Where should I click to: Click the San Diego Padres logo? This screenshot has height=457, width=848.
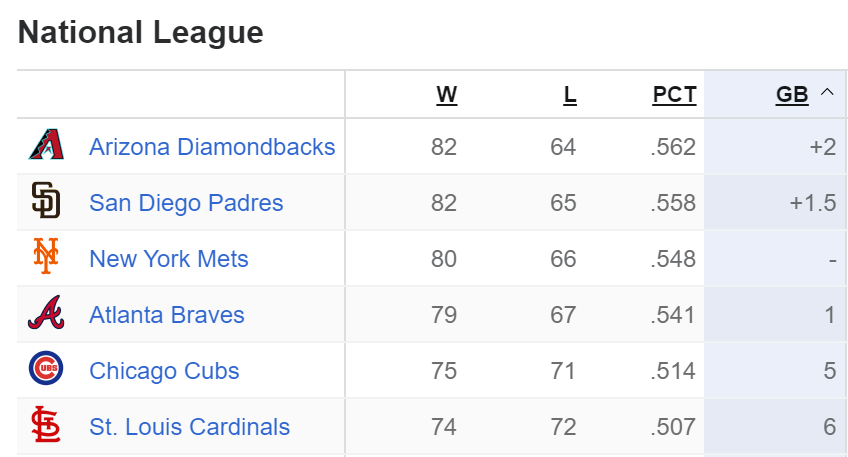click(46, 202)
